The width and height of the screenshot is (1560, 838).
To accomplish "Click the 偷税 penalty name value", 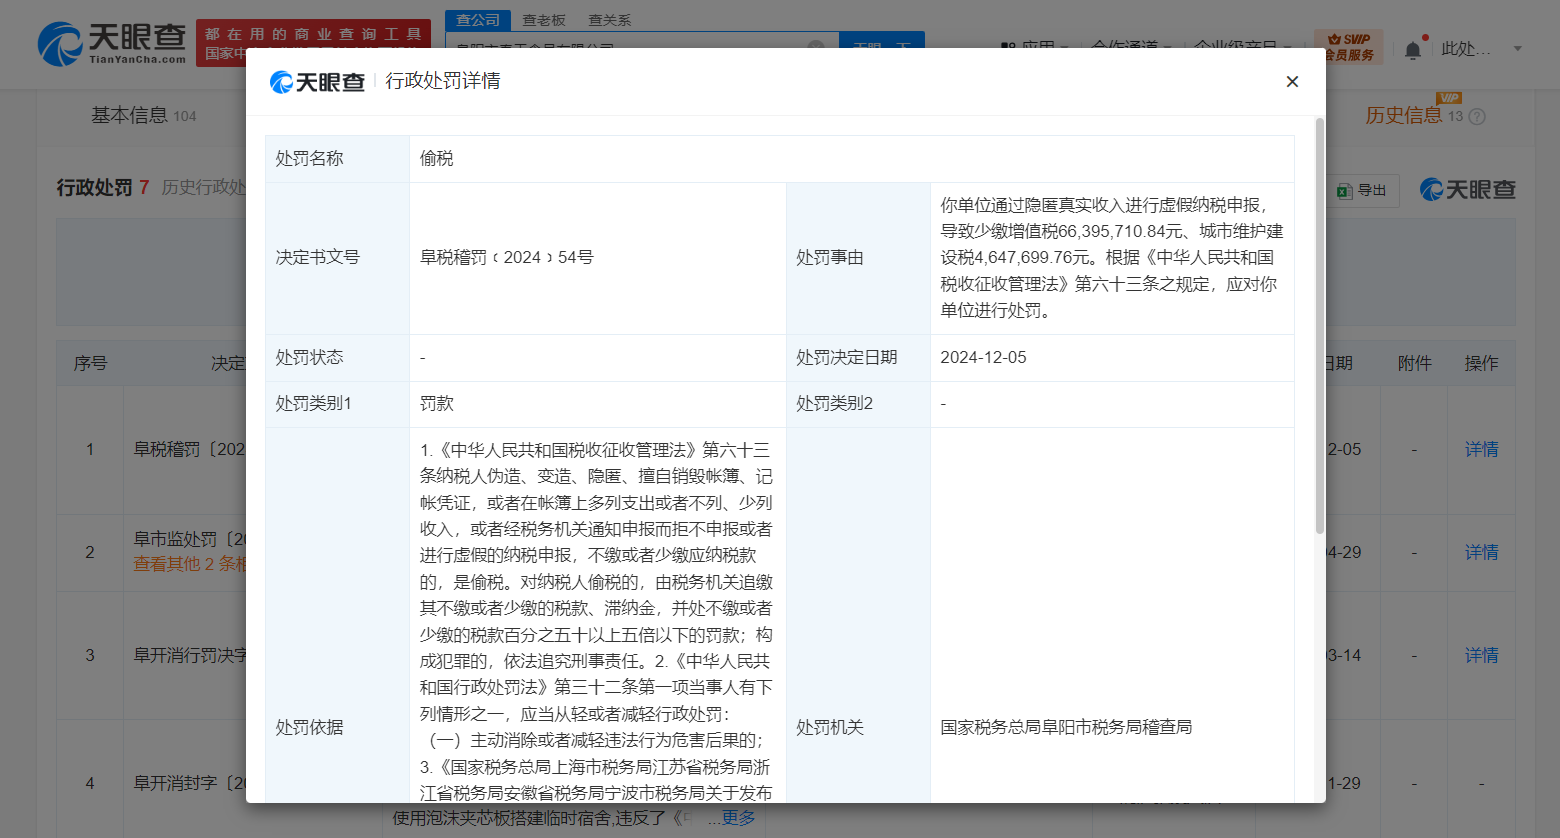I will [x=436, y=158].
